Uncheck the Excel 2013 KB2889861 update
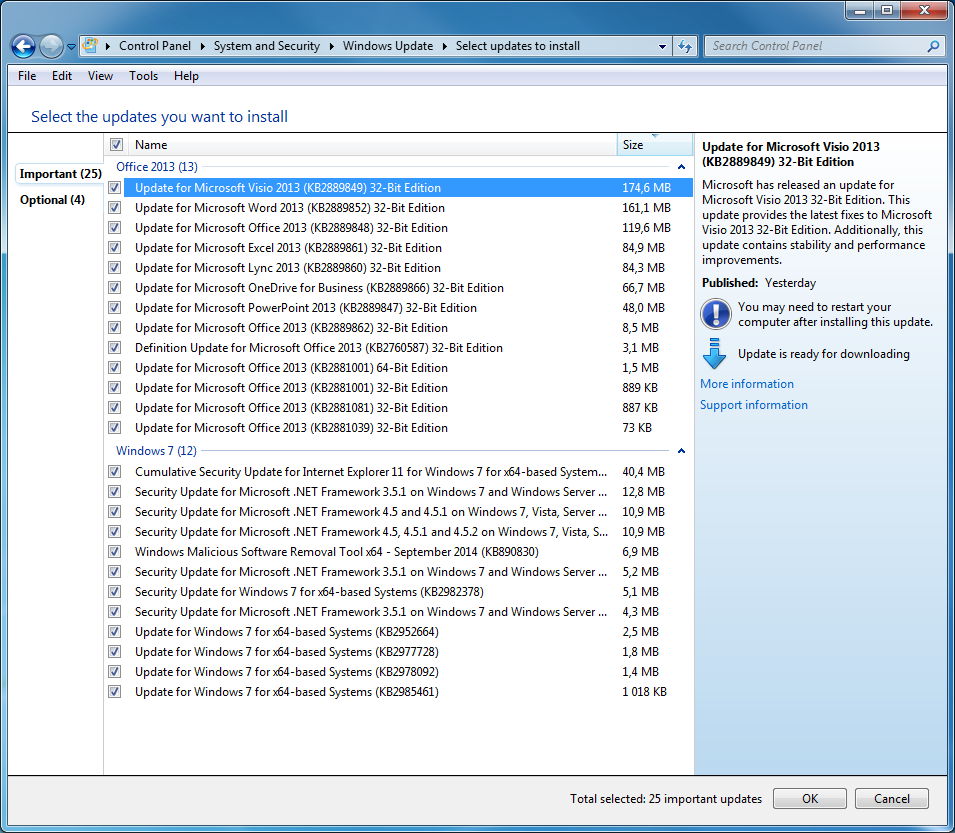This screenshot has width=955, height=833. click(115, 248)
